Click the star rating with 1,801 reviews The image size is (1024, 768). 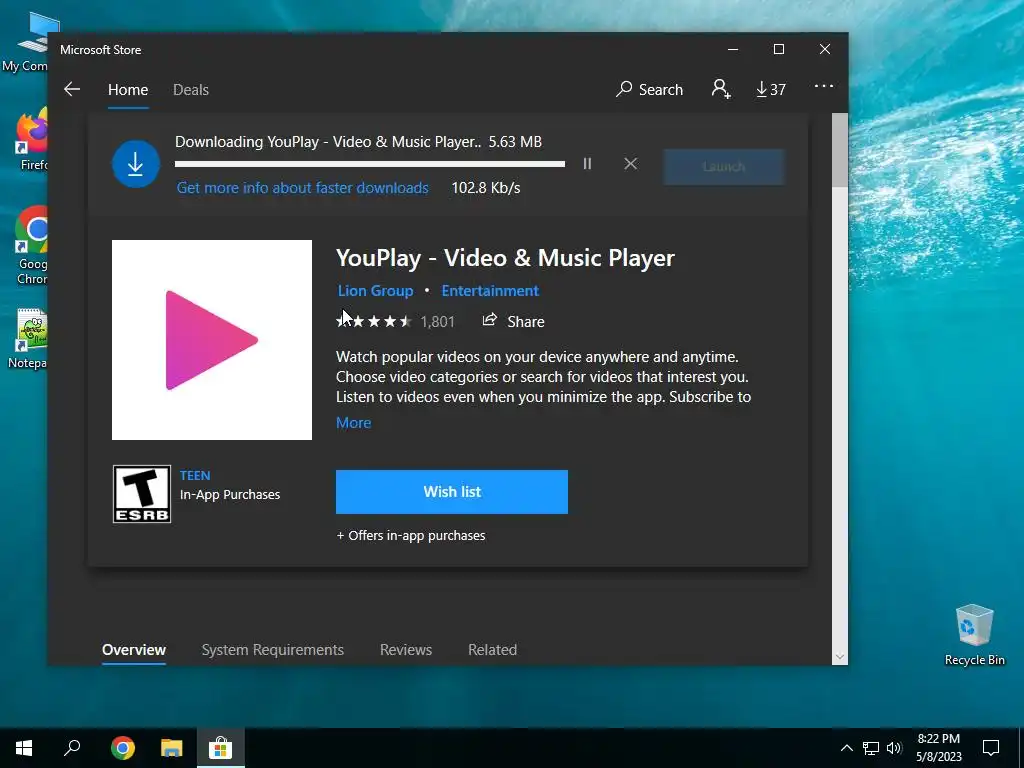click(395, 321)
